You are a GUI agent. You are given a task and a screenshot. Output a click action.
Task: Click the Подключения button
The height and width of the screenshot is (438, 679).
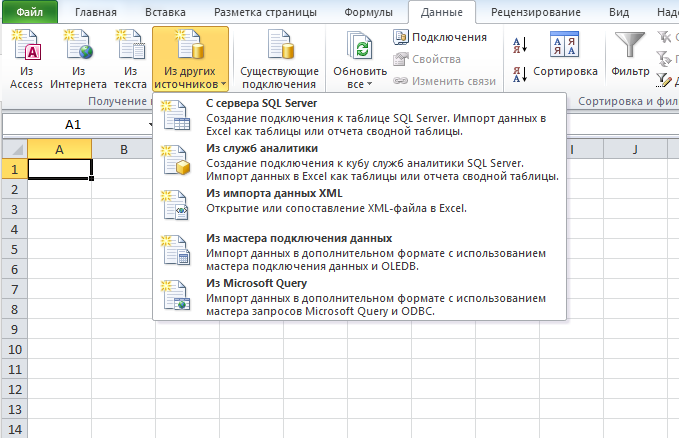[x=440, y=37]
